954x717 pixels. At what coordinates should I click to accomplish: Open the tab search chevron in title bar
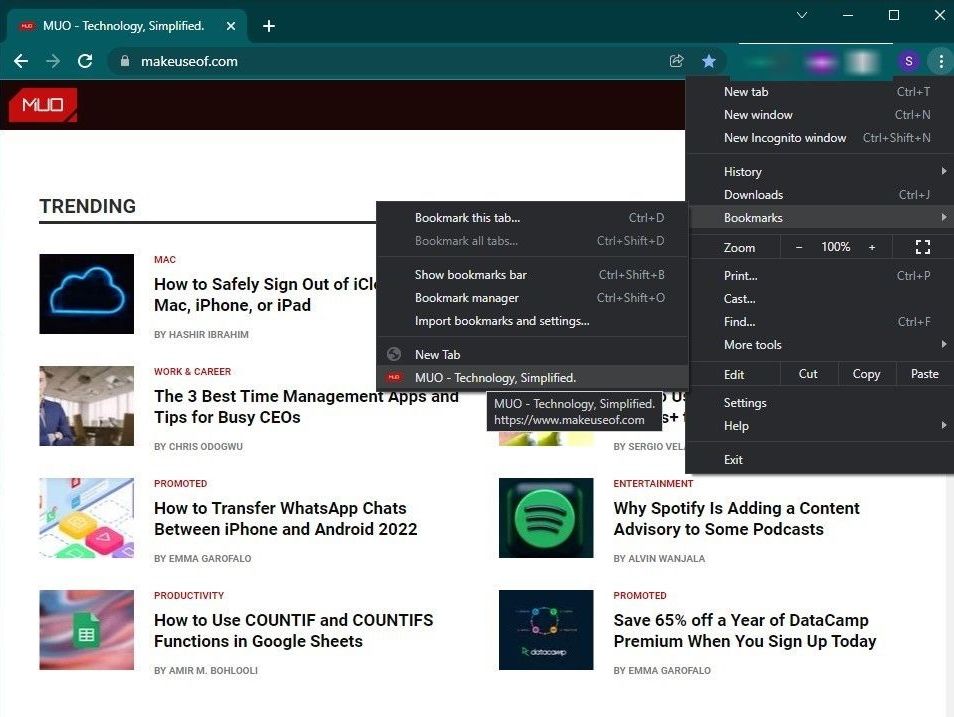pos(802,15)
